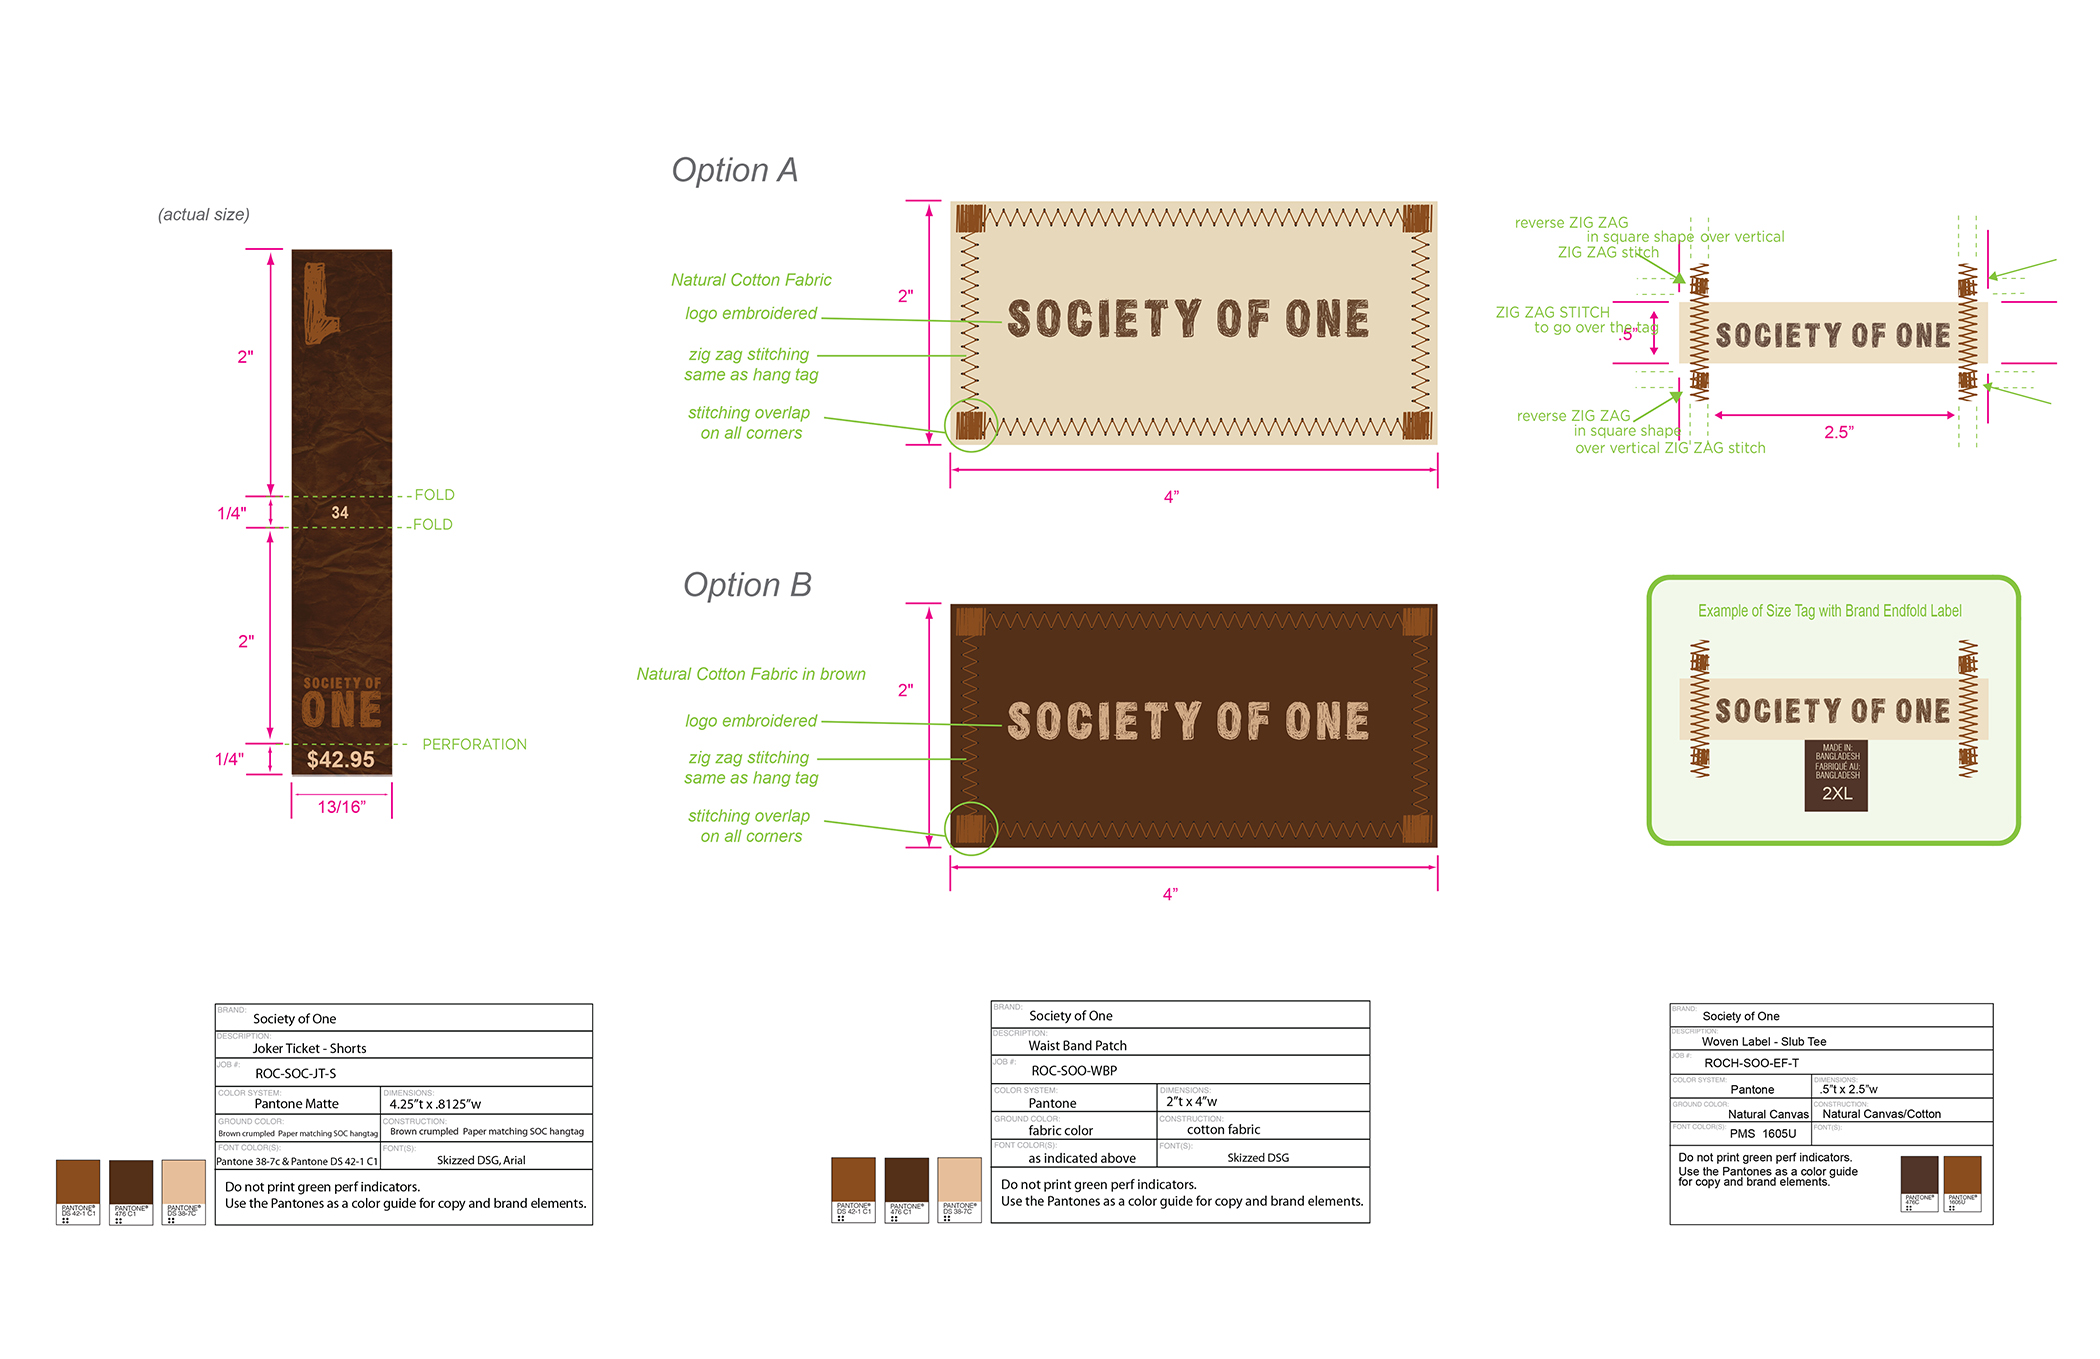
Task: Click the $42.95 price on the hang tag
Action: pos(340,760)
